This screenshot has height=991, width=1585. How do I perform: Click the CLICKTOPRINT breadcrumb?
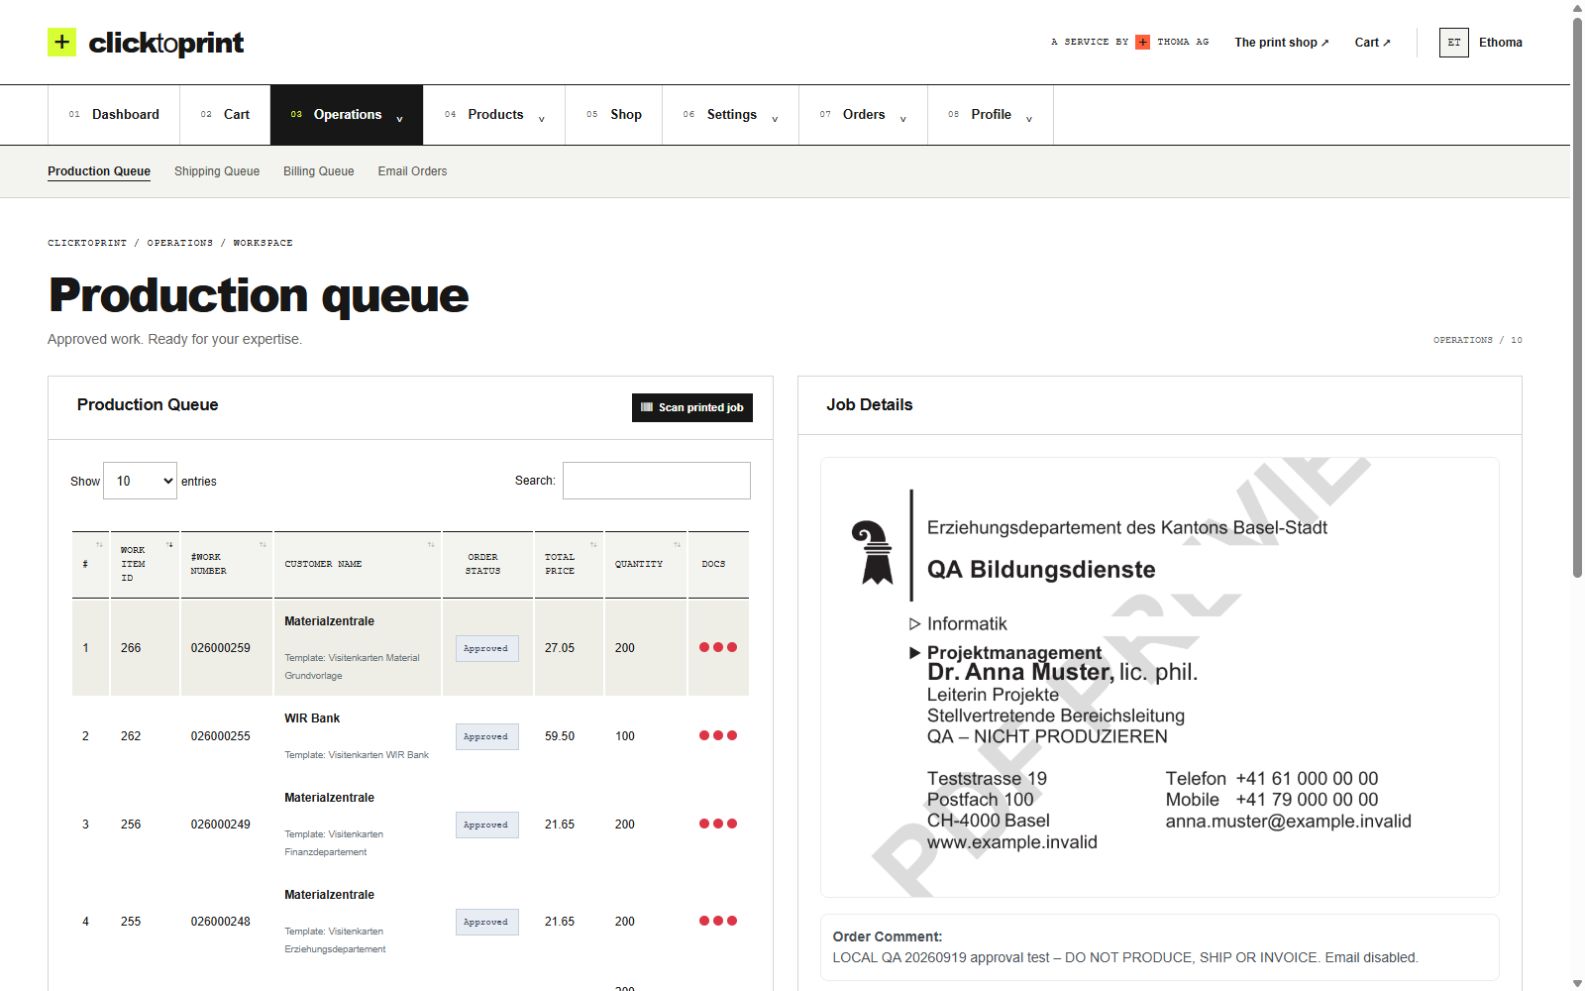pos(87,243)
